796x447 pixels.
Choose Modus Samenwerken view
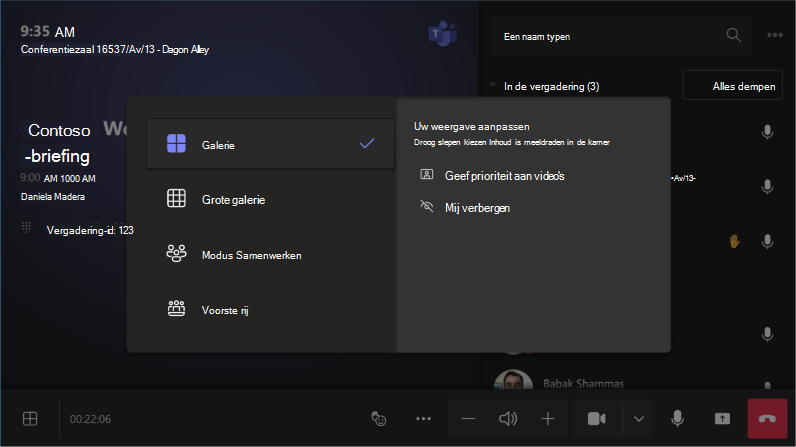(270, 255)
